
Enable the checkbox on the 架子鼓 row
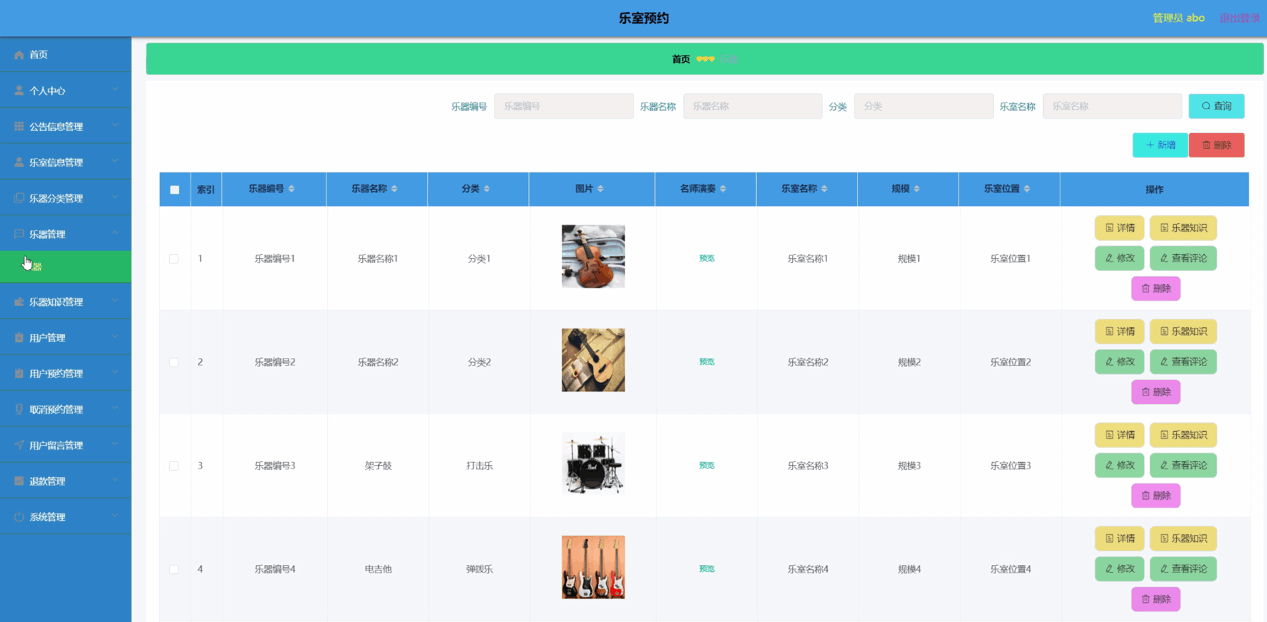point(174,465)
